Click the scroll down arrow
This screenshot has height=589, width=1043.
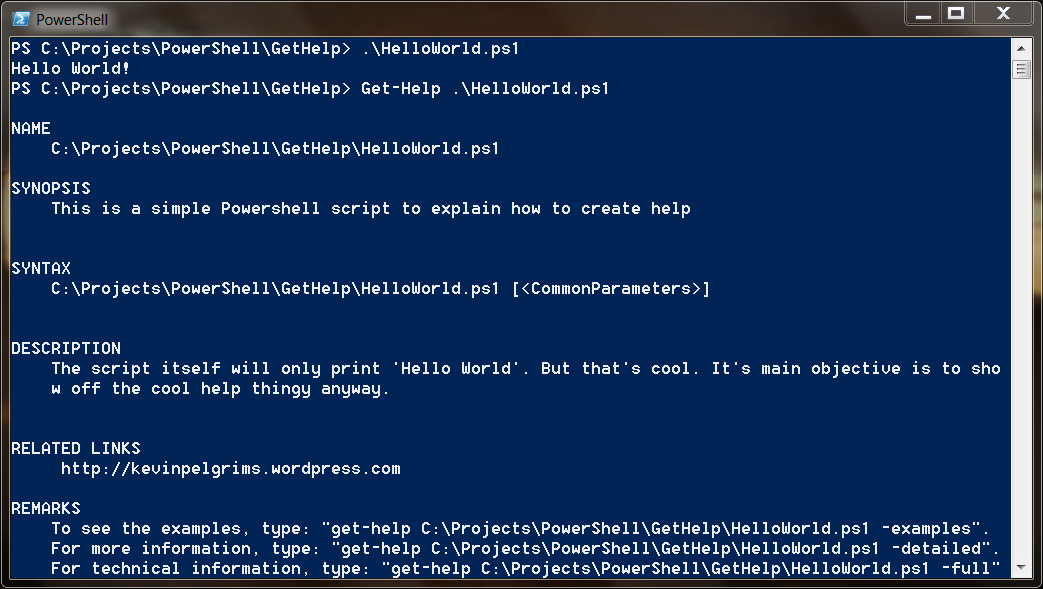tap(1021, 568)
